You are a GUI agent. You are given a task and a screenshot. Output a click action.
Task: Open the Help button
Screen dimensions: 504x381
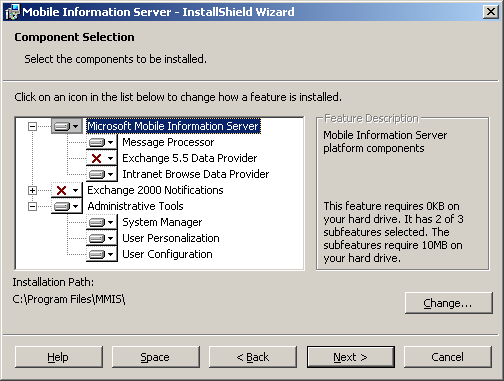pos(59,357)
